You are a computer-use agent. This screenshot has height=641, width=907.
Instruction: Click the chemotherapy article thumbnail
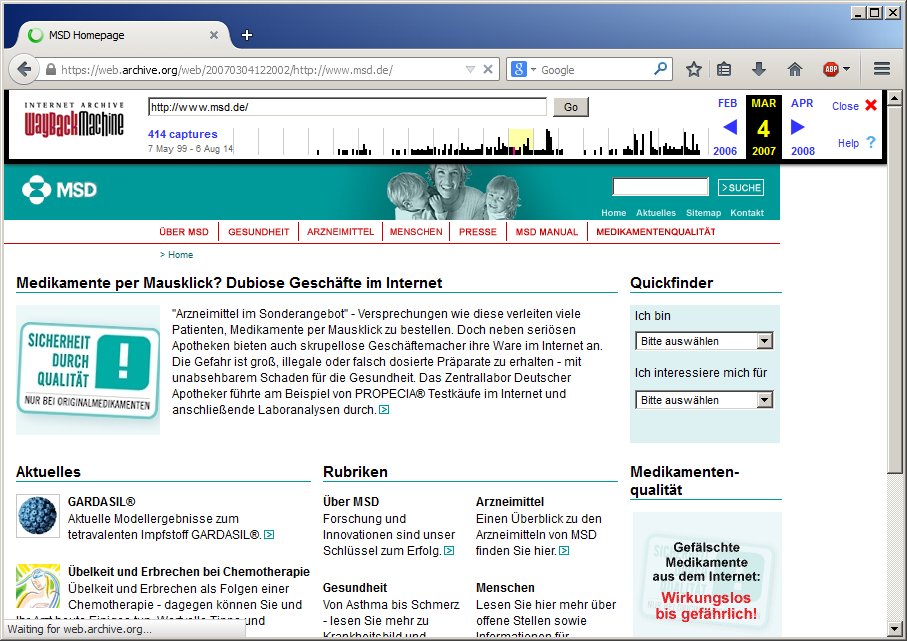coord(38,586)
